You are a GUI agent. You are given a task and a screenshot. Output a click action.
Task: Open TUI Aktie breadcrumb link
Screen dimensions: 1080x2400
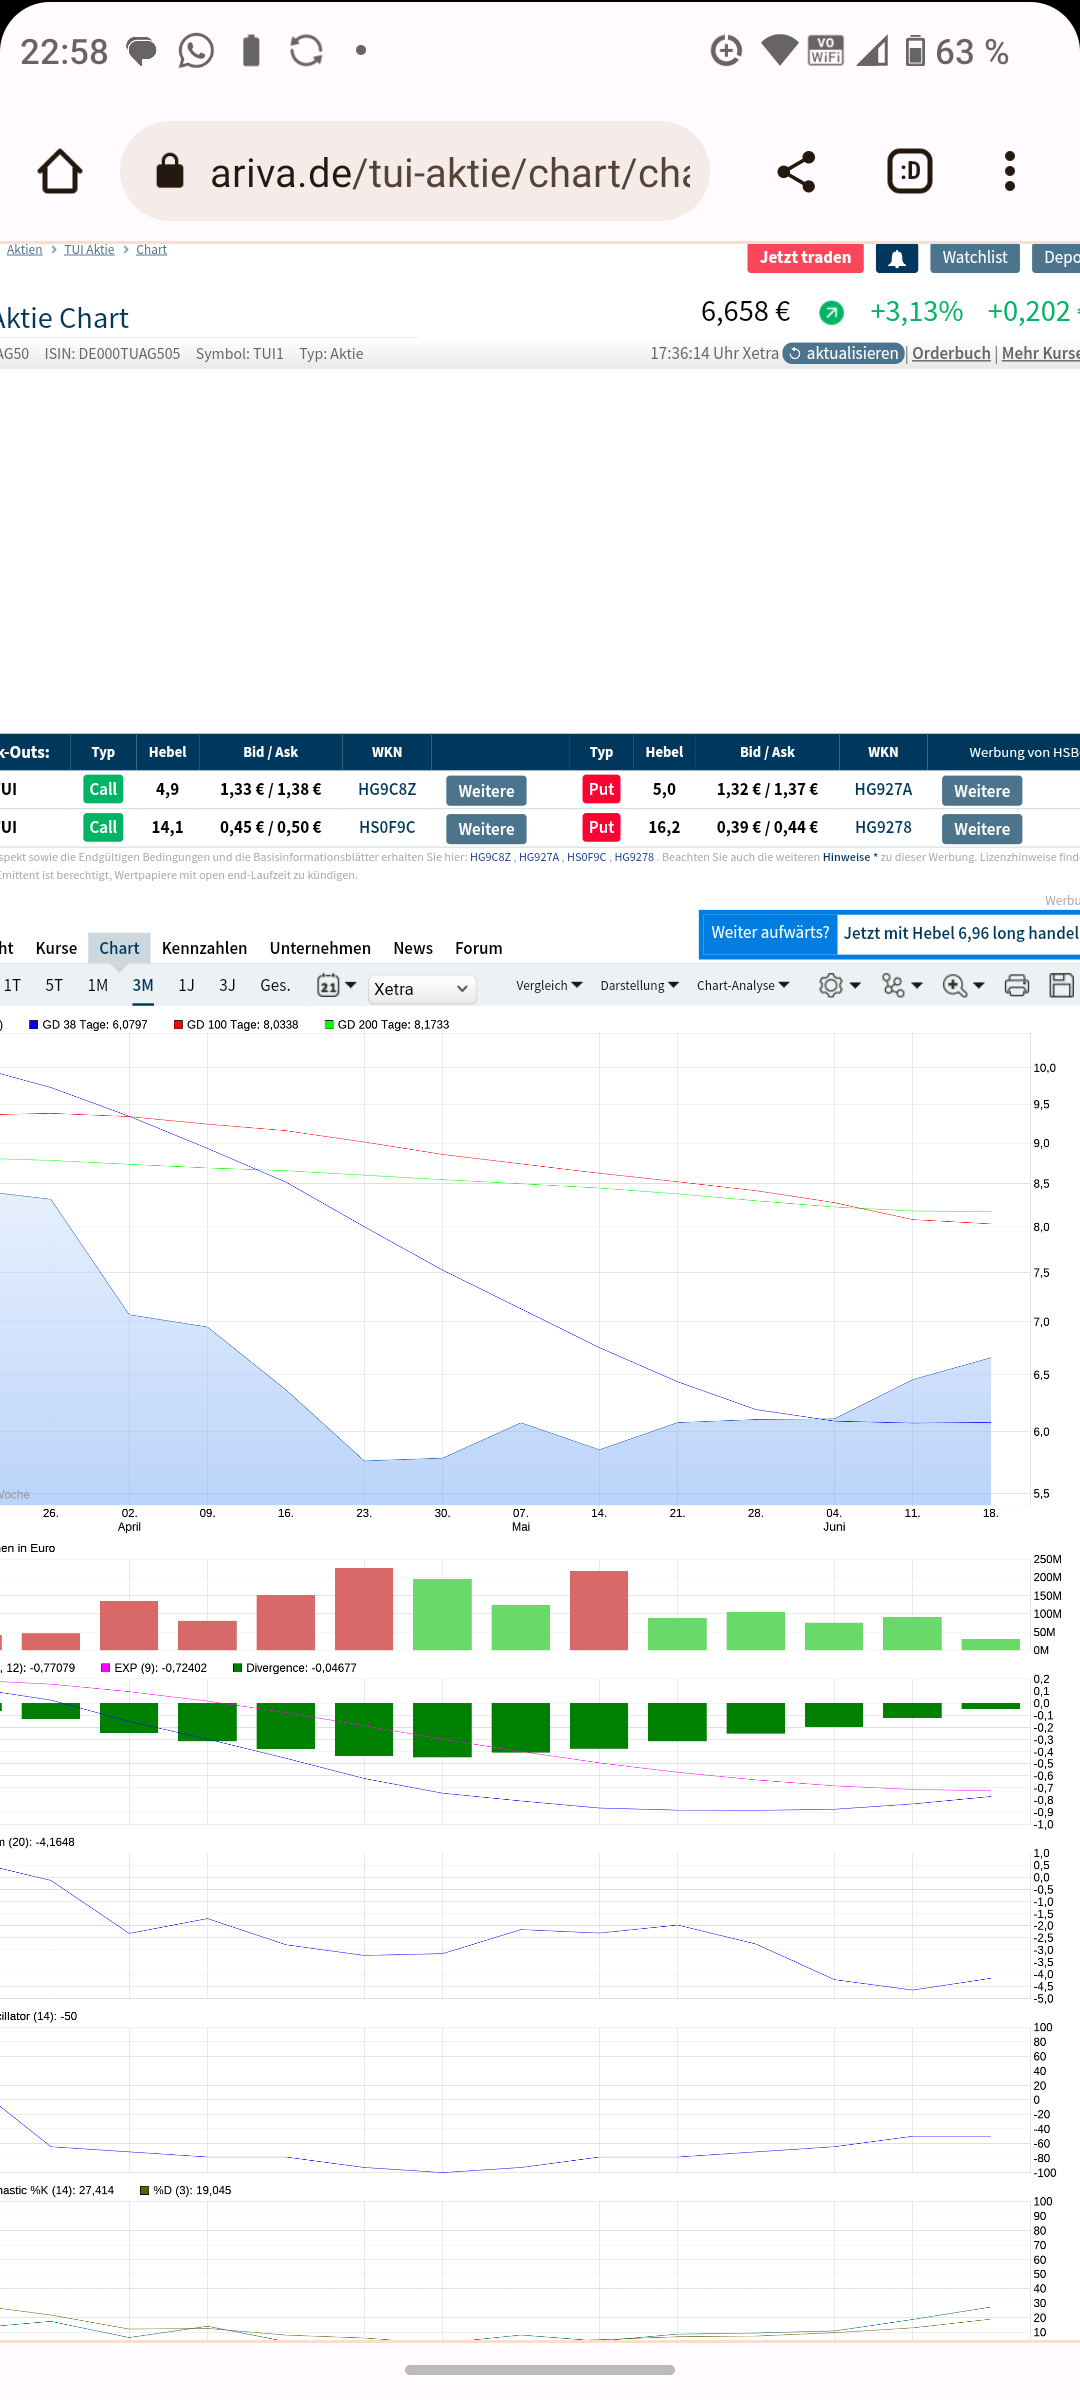(x=89, y=249)
